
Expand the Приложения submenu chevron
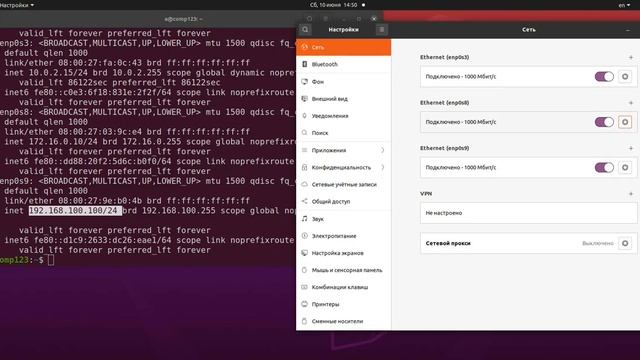382,150
